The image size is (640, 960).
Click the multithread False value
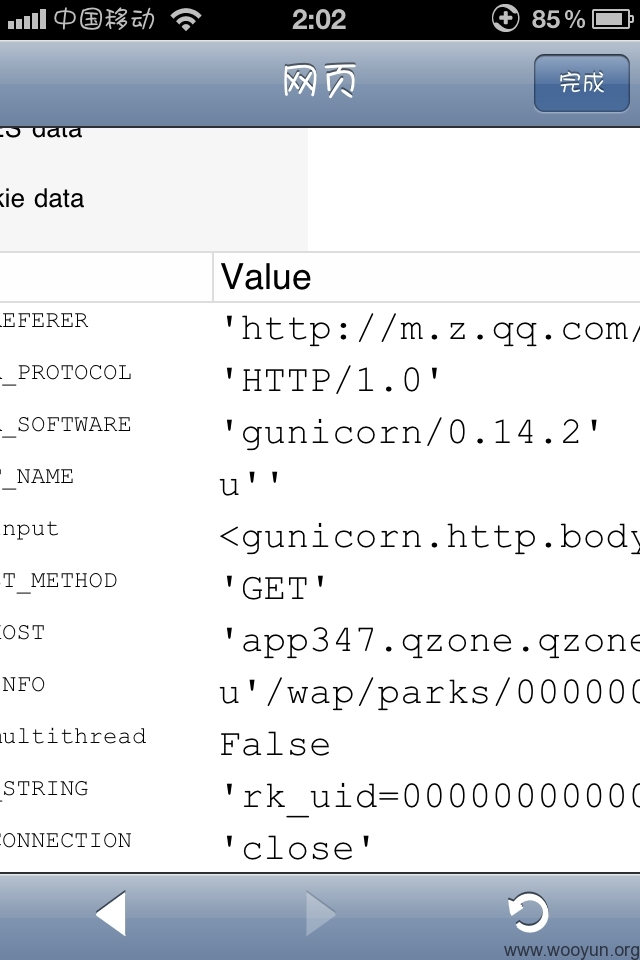click(275, 744)
